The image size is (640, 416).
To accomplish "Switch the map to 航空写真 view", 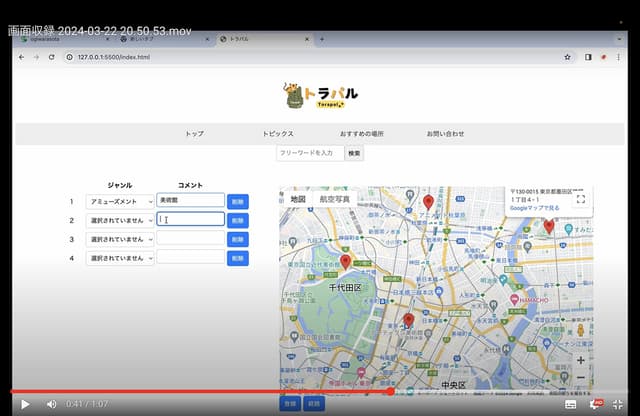I will (335, 199).
